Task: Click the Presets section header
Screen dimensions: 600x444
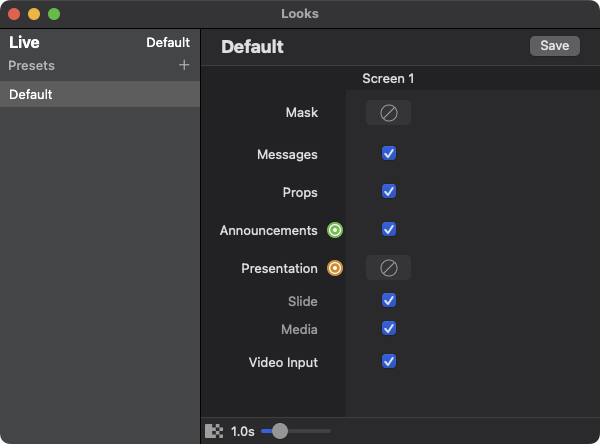Action: point(32,65)
